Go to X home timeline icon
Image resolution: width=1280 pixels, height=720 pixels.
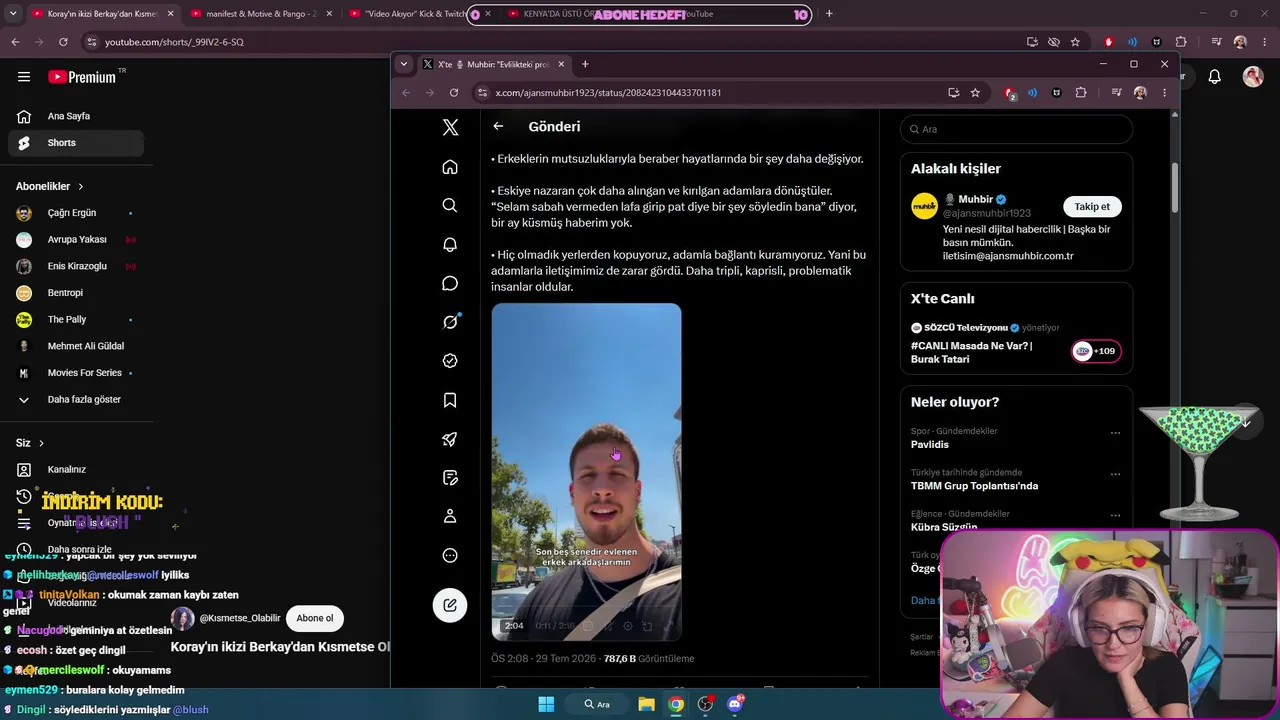[450, 167]
